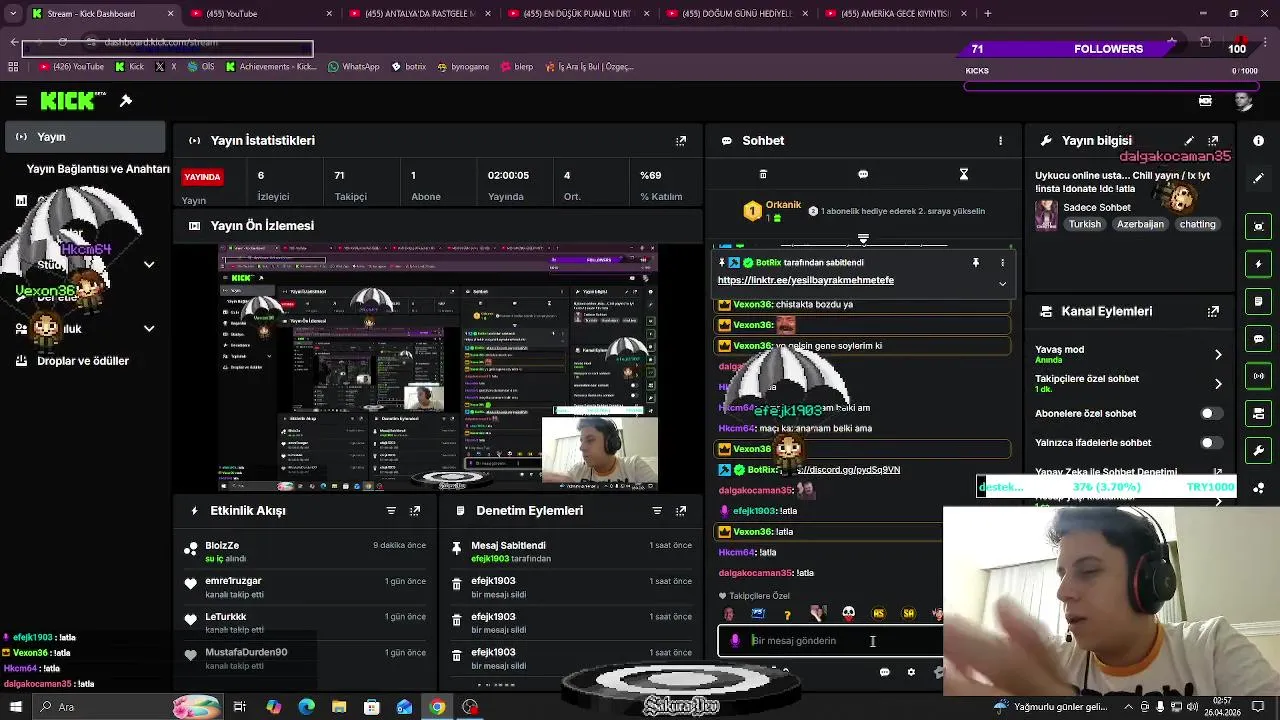1280x720 pixels.
Task: Click the message input field
Action: [830, 641]
